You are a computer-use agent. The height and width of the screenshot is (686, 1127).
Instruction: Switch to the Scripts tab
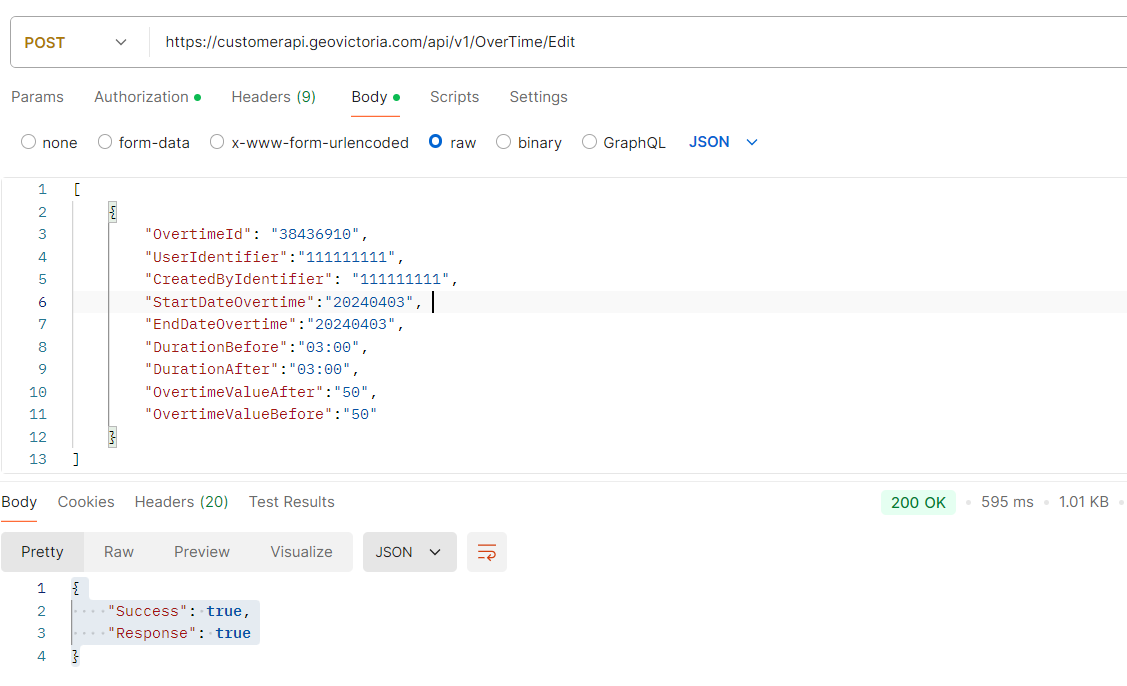click(454, 97)
